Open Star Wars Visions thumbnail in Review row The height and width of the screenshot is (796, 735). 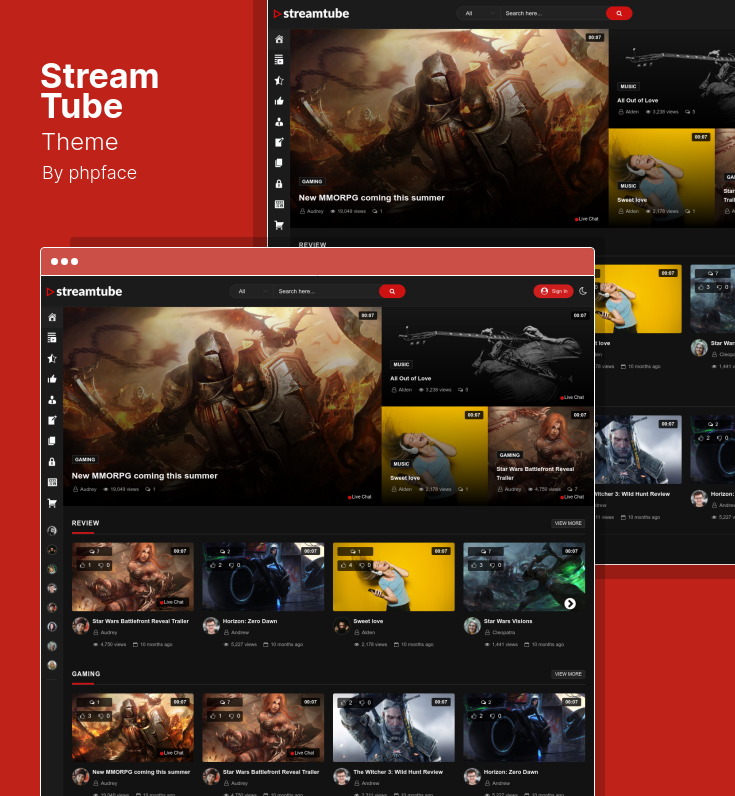click(x=524, y=577)
